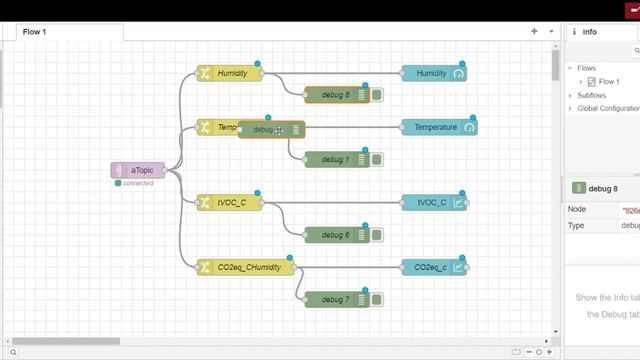Screen dimensions: 640x360
Task: Expand the Subflows section
Action: click(570, 96)
